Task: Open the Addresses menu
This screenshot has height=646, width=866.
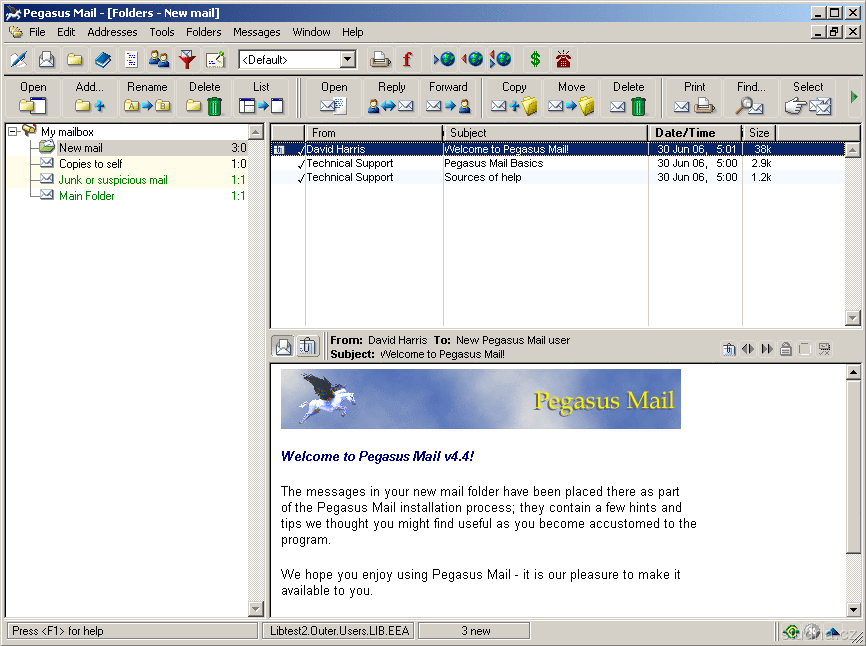Action: pyautogui.click(x=112, y=32)
